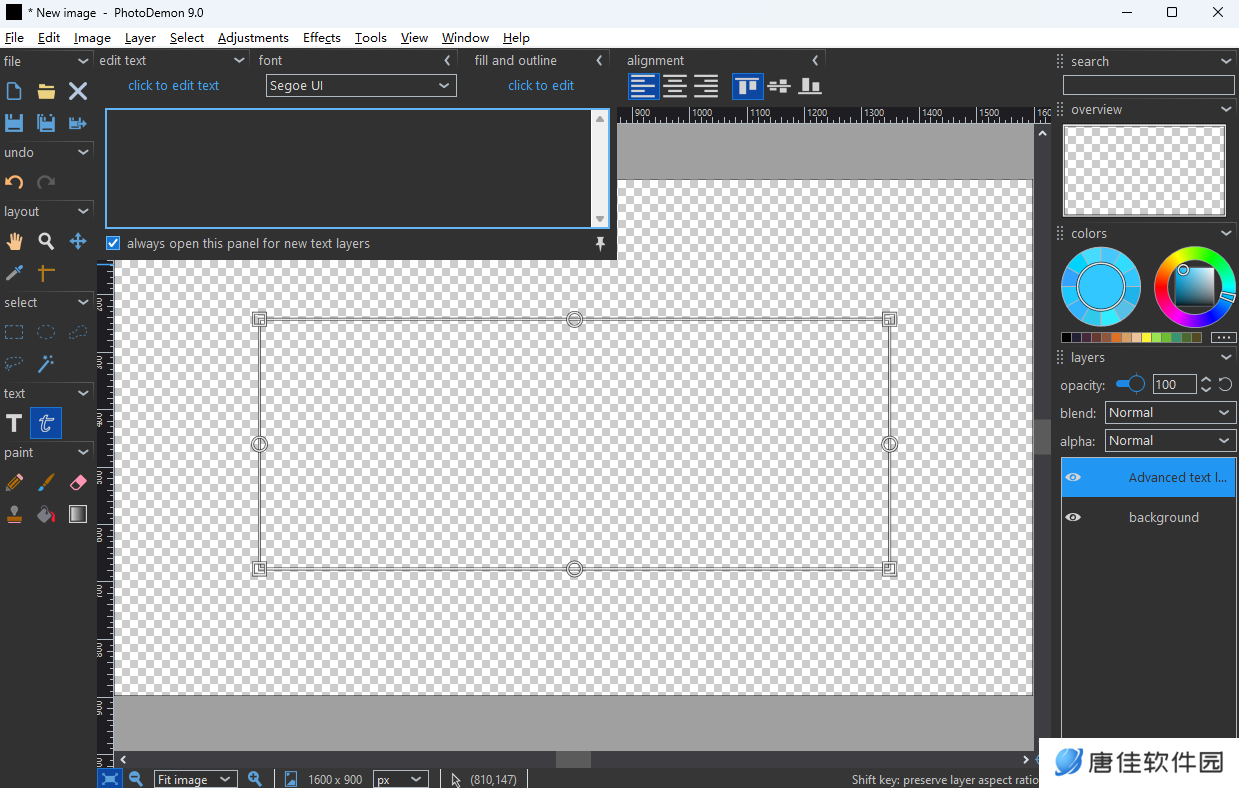Open the Effects menu

click(x=322, y=38)
